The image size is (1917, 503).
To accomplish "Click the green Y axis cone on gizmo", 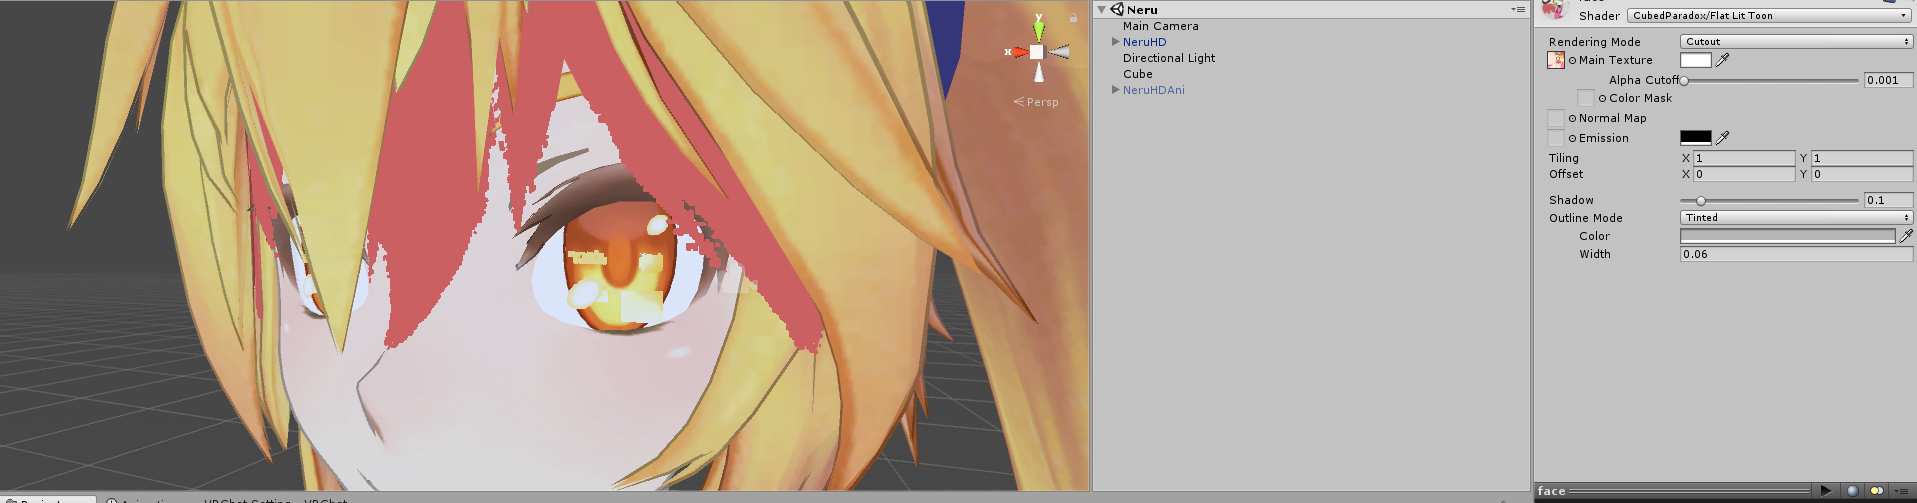I will [1038, 31].
